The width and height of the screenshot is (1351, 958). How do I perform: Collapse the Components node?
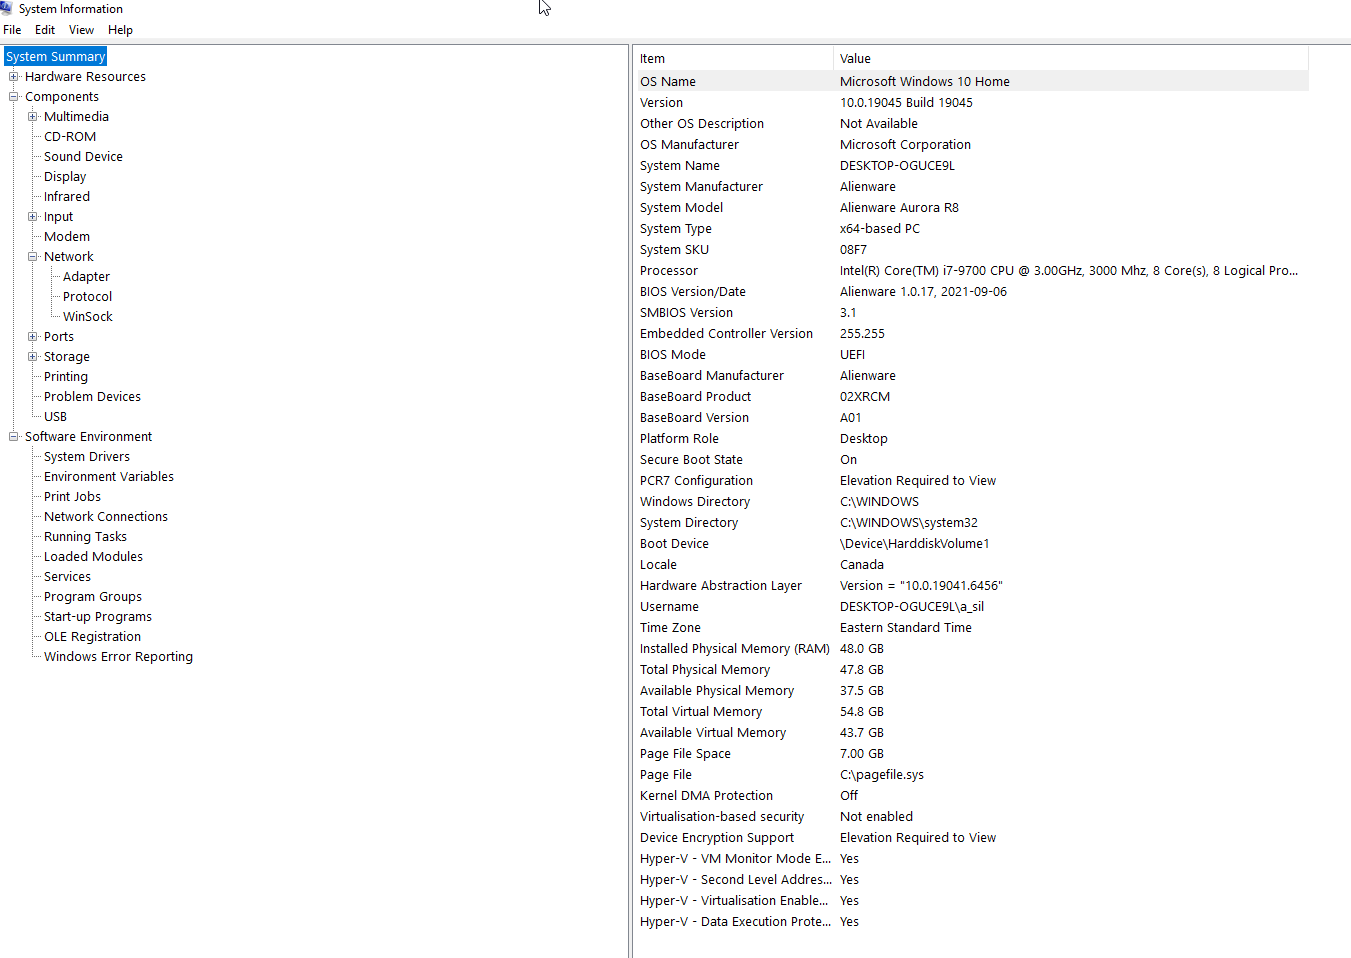[14, 97]
